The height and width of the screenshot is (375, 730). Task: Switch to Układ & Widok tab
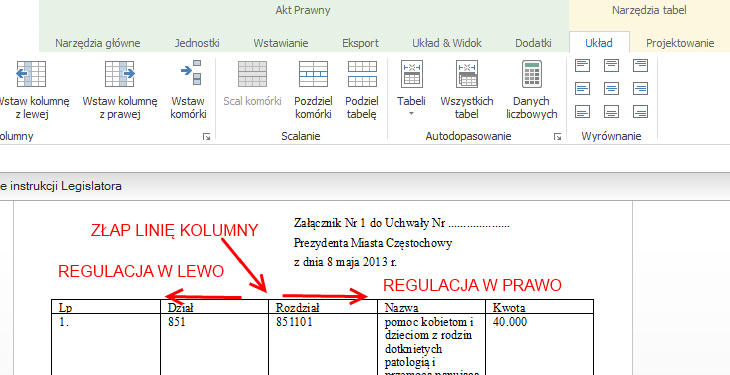pos(447,43)
